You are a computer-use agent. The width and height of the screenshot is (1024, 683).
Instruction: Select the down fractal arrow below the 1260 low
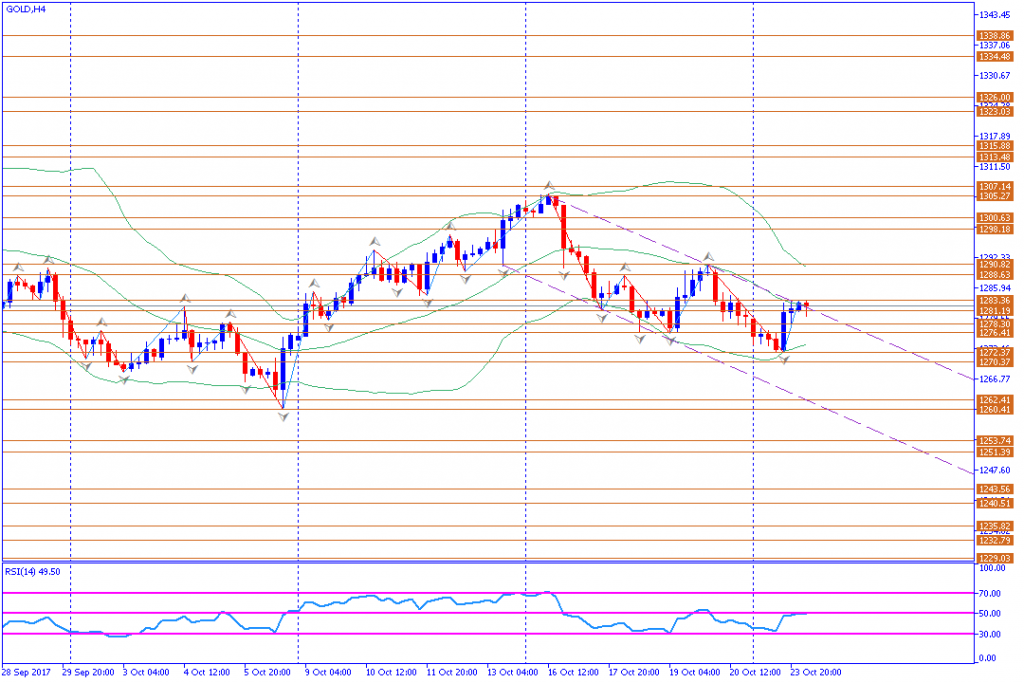point(283,417)
